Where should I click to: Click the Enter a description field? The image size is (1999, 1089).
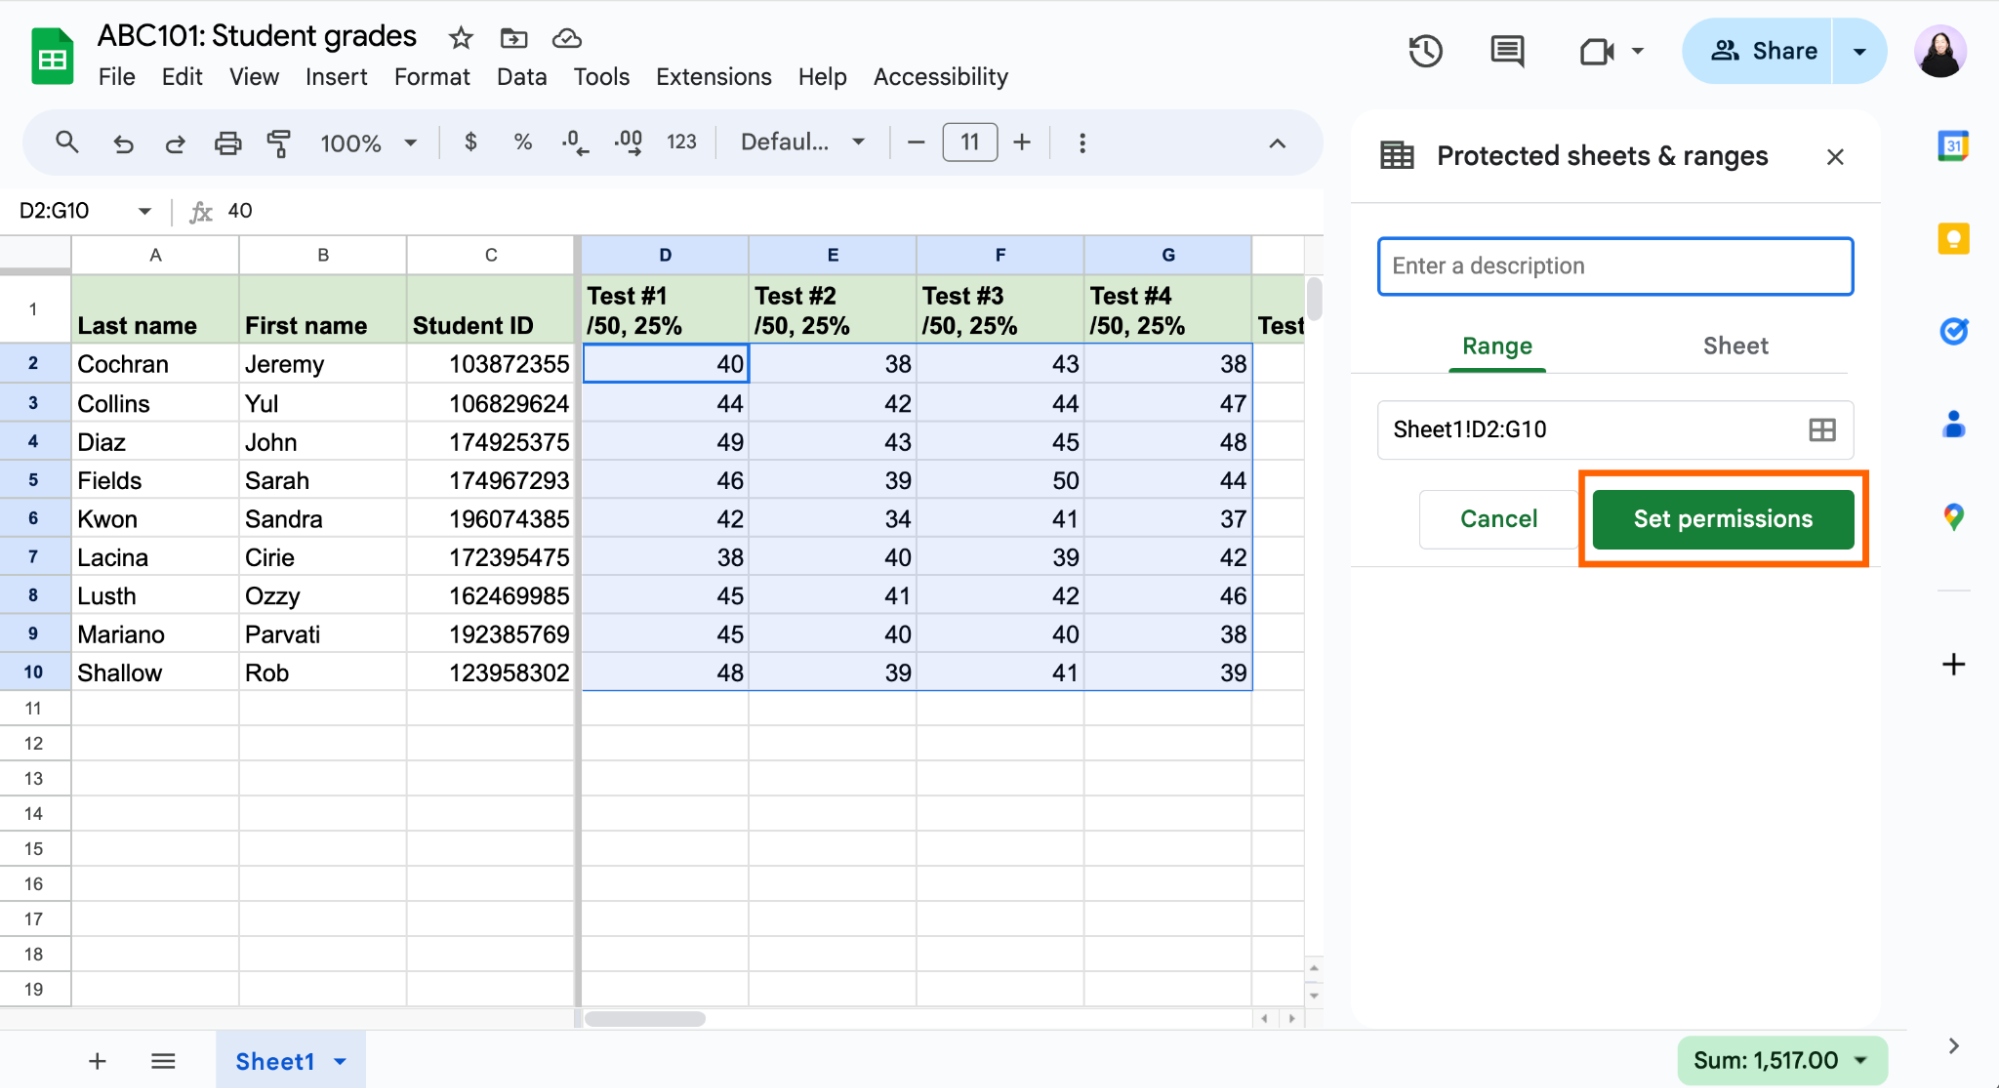pyautogui.click(x=1614, y=266)
